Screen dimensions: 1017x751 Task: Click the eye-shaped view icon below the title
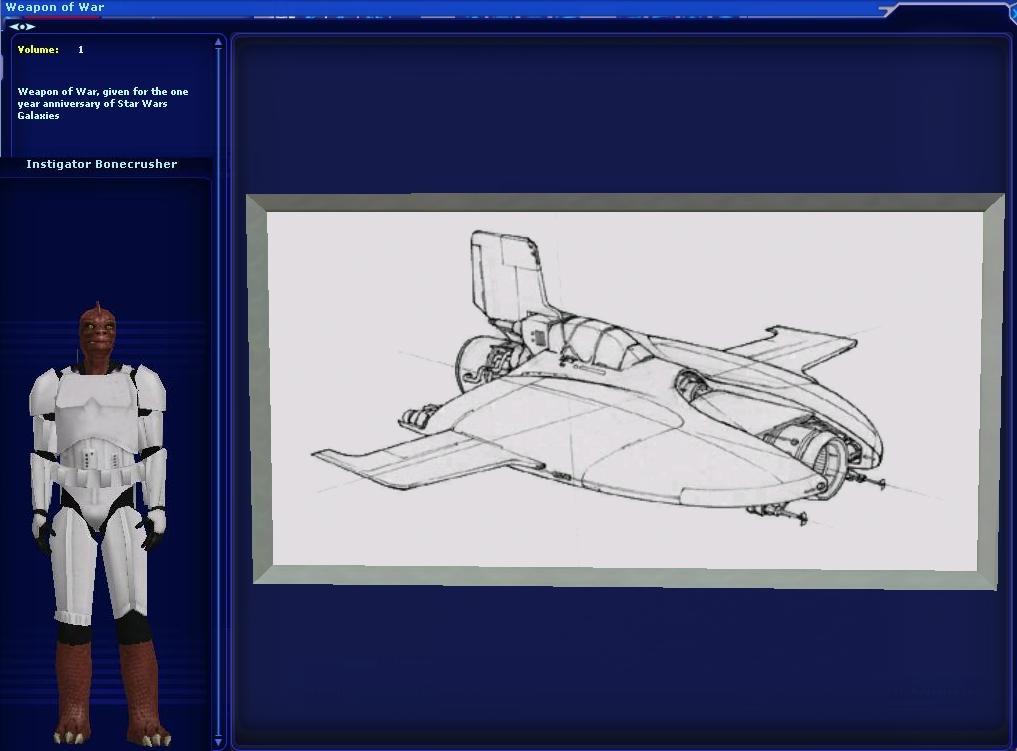tap(21, 27)
